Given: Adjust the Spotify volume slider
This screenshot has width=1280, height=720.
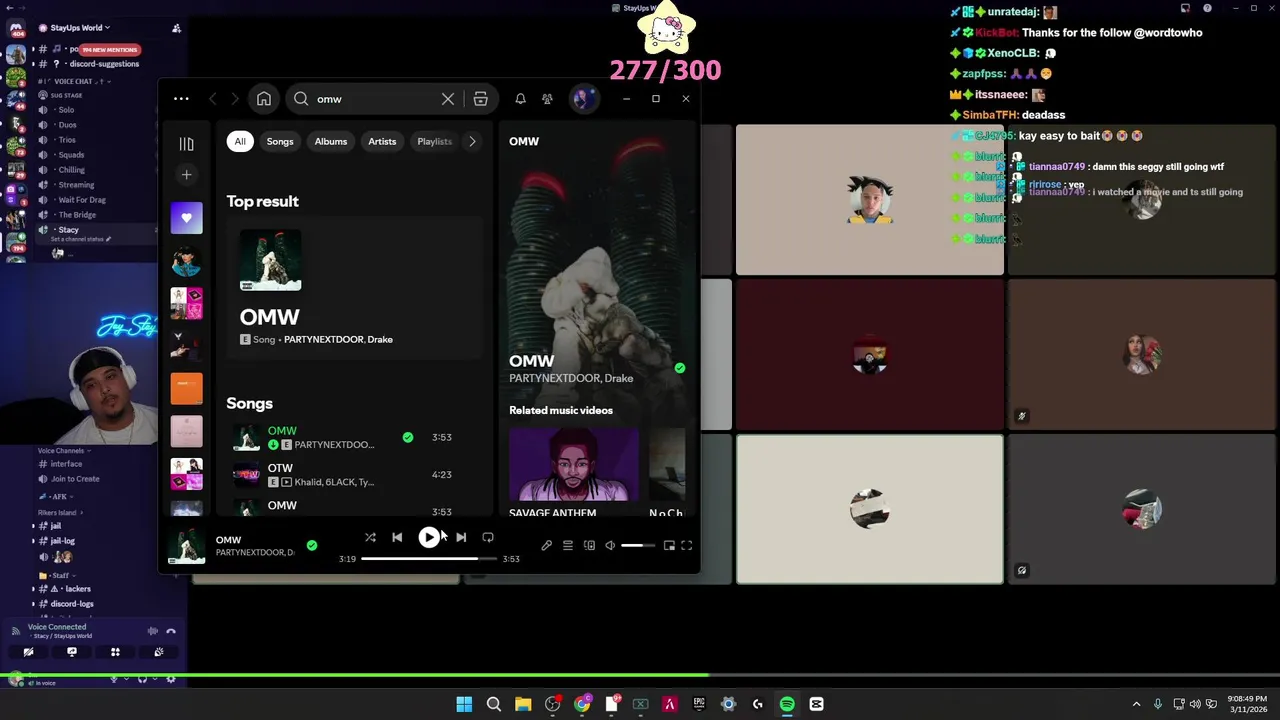Looking at the screenshot, I should click(x=638, y=545).
